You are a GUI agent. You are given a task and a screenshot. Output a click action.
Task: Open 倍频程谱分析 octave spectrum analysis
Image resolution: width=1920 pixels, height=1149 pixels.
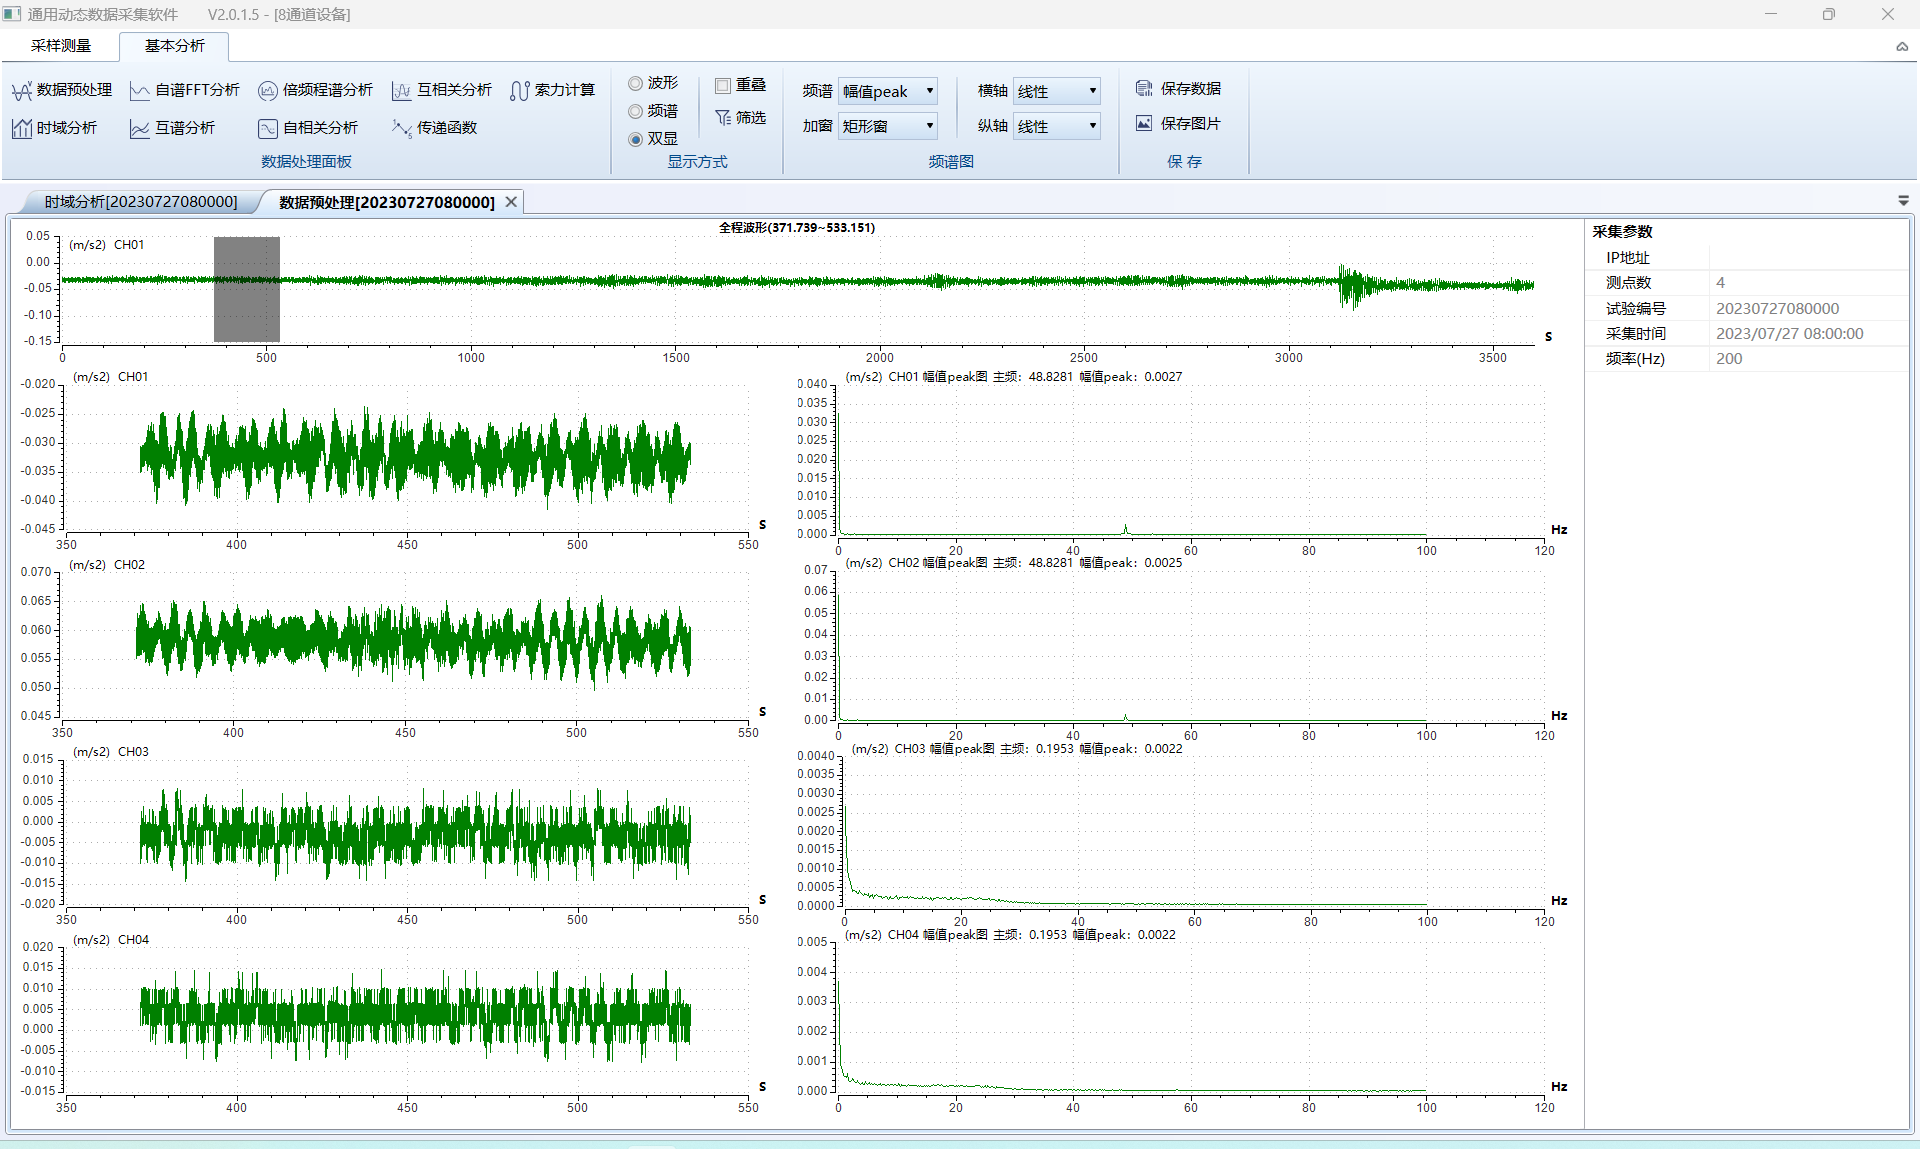[x=315, y=90]
